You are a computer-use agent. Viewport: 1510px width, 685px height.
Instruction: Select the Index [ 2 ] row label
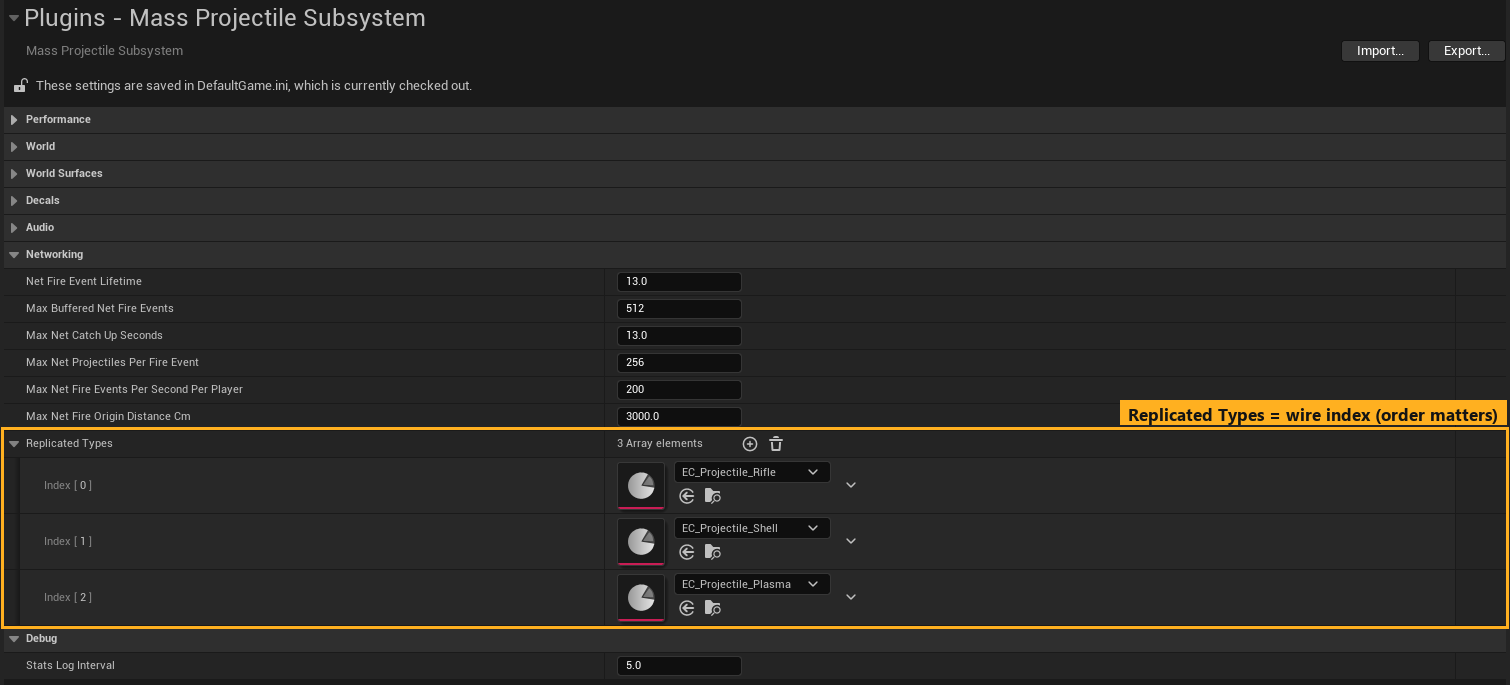(70, 598)
